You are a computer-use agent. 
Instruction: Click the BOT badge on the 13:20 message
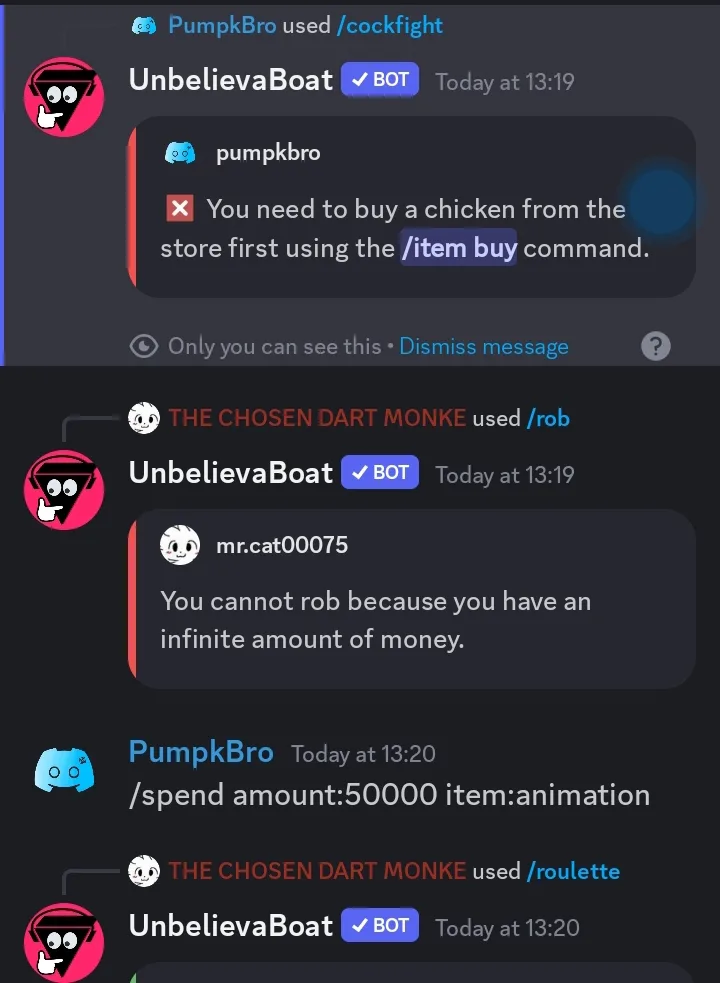[380, 925]
